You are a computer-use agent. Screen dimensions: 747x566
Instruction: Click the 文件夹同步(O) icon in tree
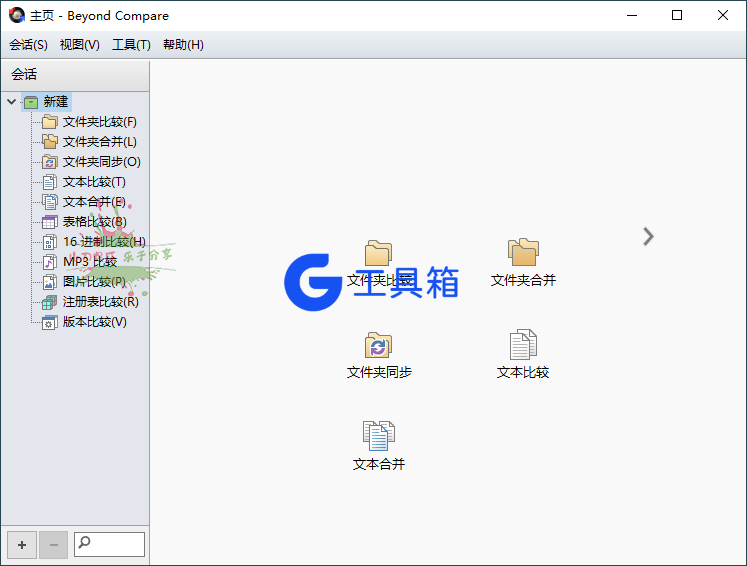(50, 162)
